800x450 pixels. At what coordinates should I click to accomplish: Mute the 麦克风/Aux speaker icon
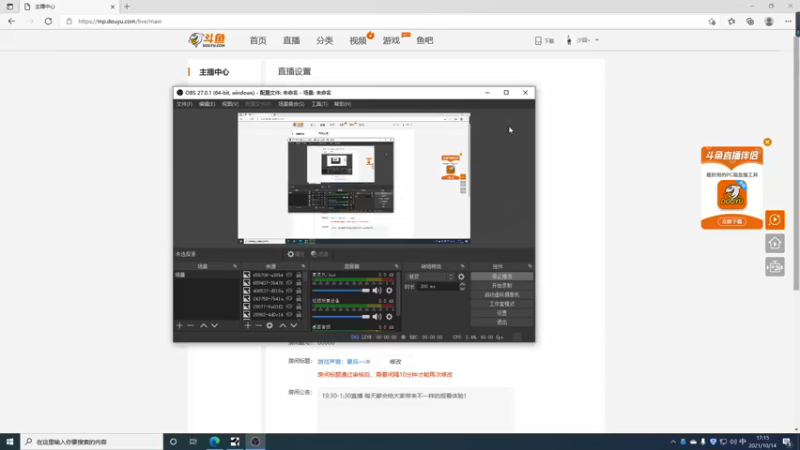point(377,290)
